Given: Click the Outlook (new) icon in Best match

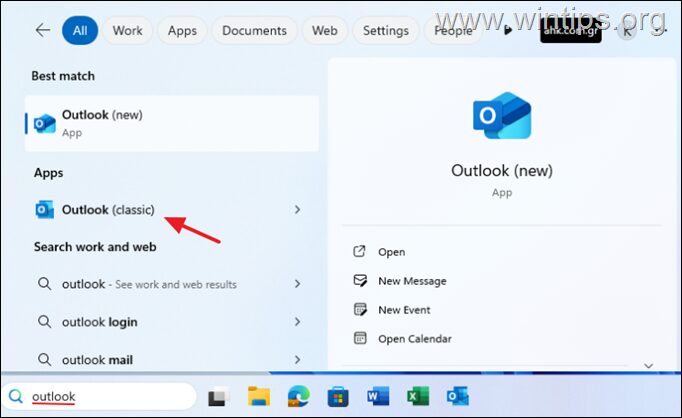Looking at the screenshot, I should 45,124.
